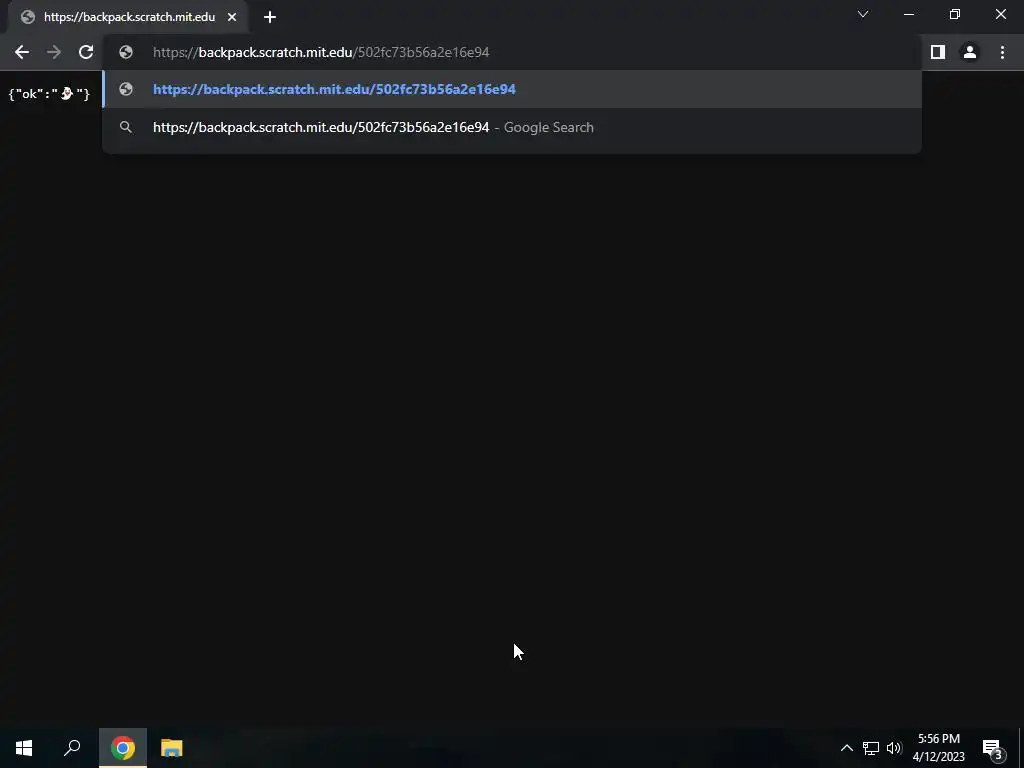The image size is (1024, 768).
Task: Minimize the Chrome window
Action: pos(909,14)
